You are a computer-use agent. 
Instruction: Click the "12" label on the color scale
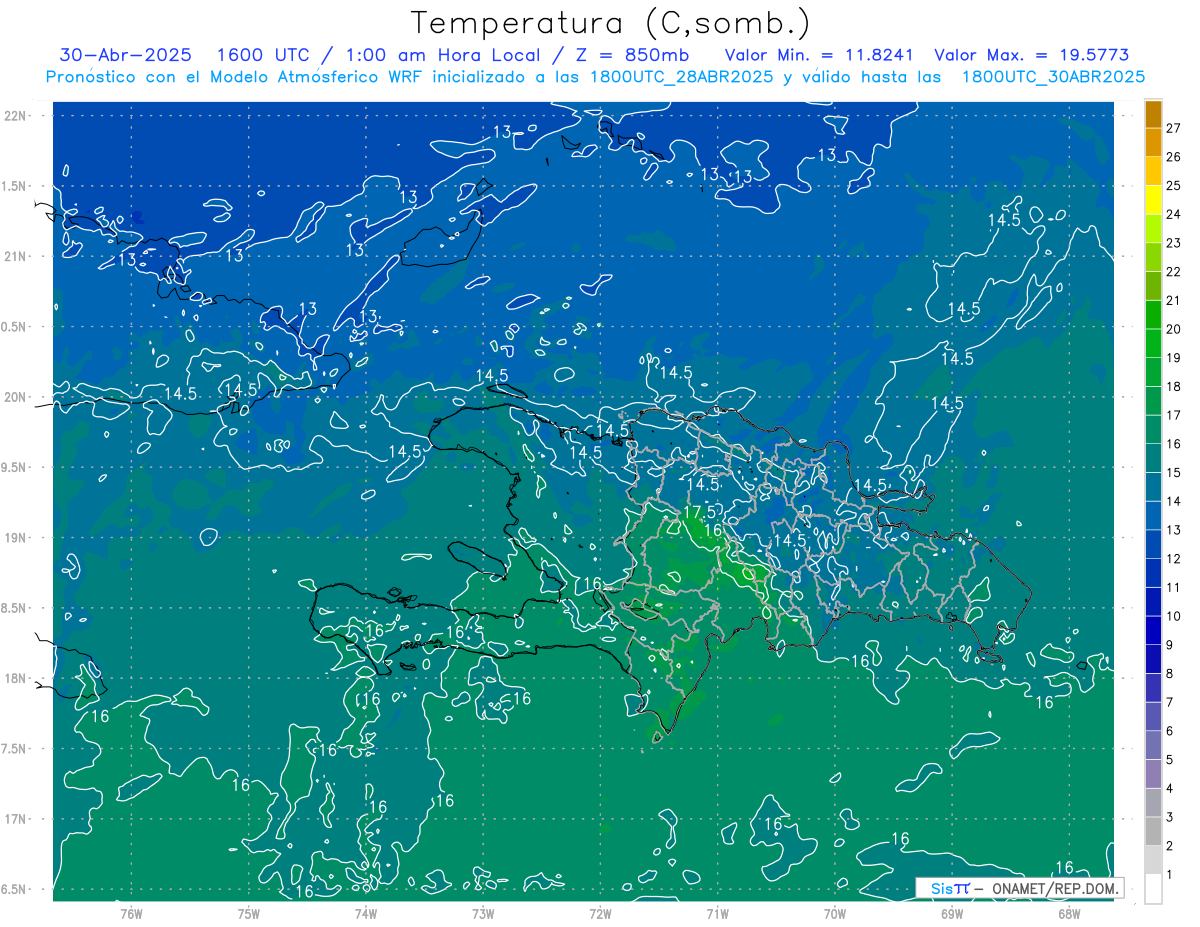[x=1174, y=559]
